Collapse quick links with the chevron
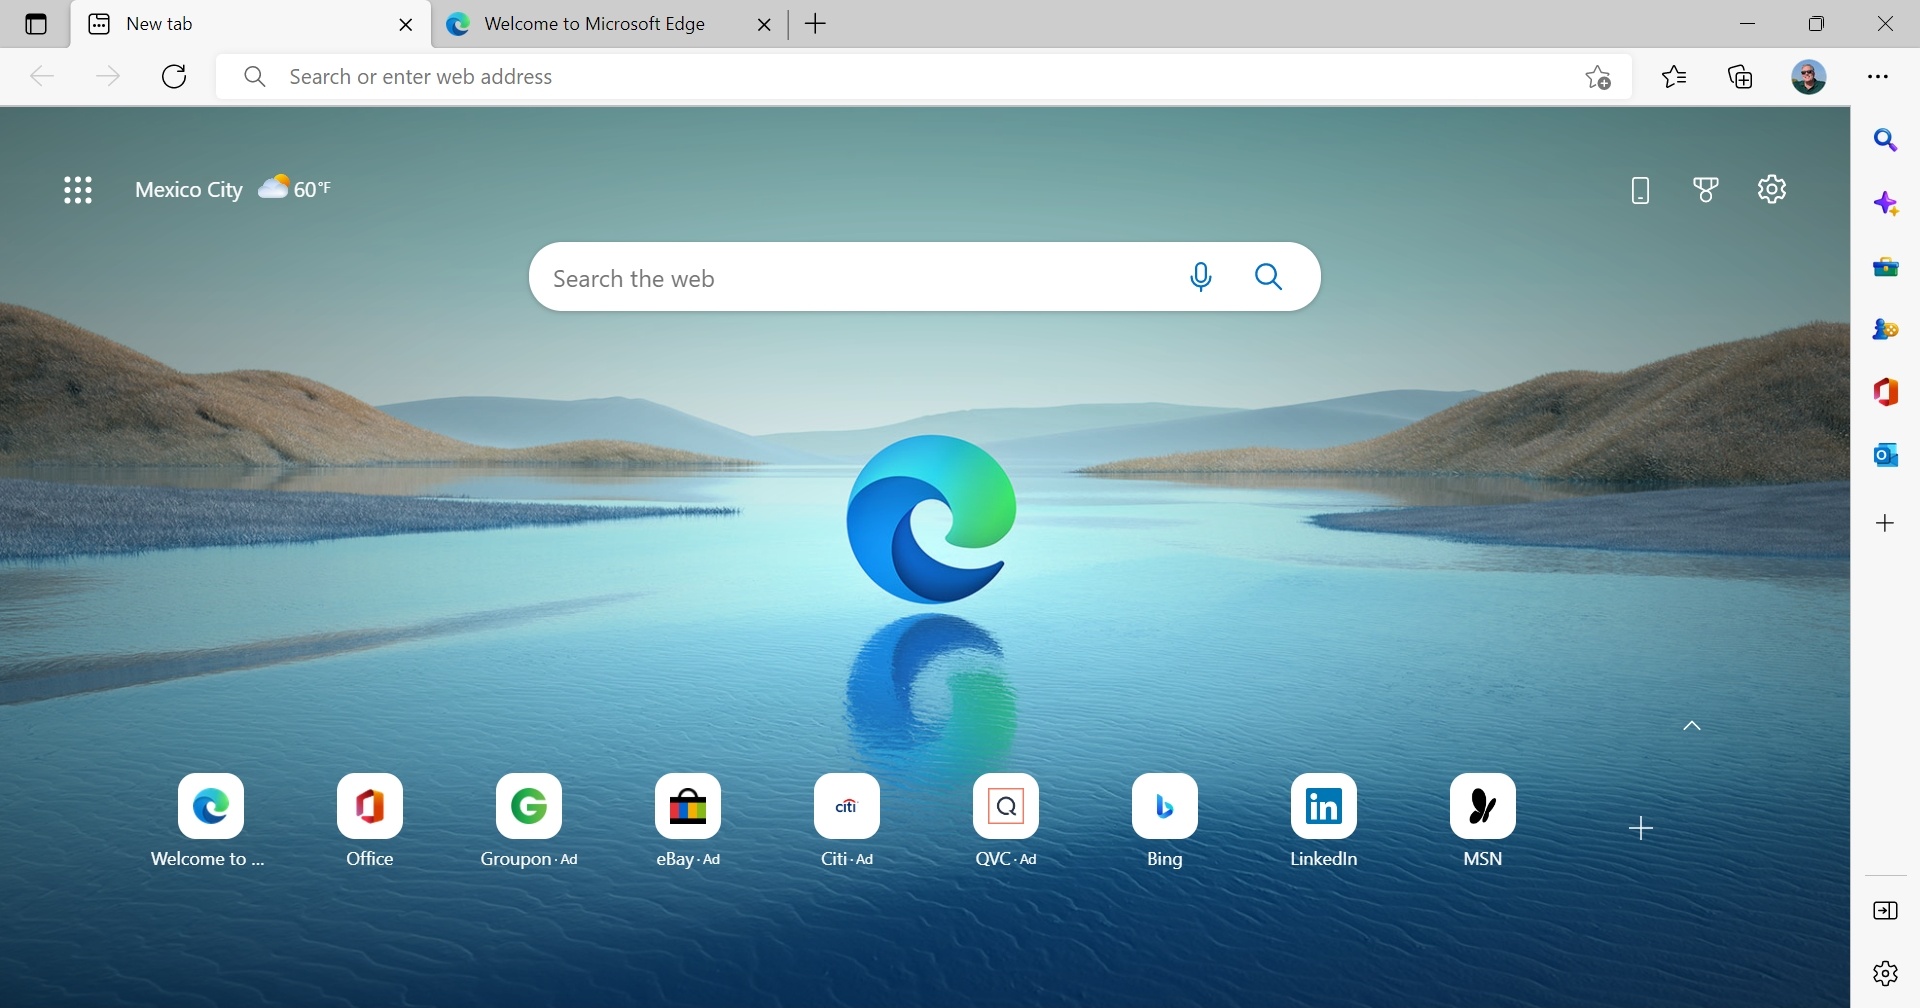The image size is (1920, 1008). click(1692, 726)
